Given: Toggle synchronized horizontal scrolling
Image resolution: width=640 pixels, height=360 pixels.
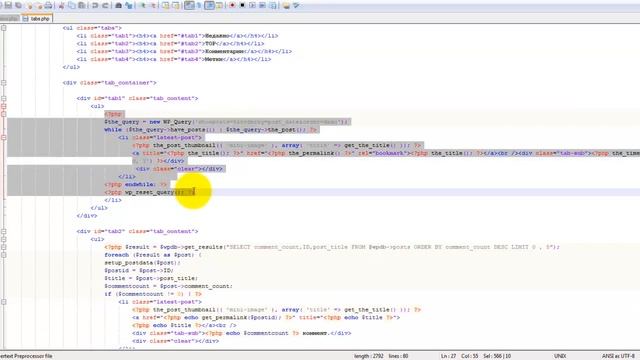Looking at the screenshot, I should [x=176, y=5].
